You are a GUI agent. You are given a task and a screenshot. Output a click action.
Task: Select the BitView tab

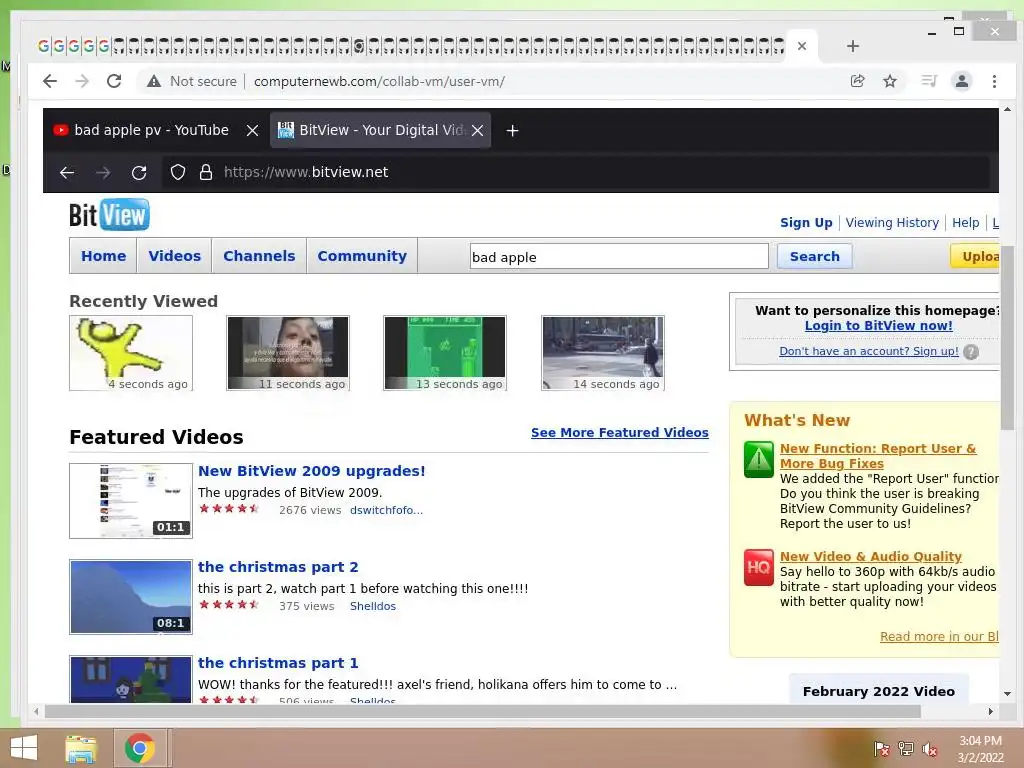371,130
